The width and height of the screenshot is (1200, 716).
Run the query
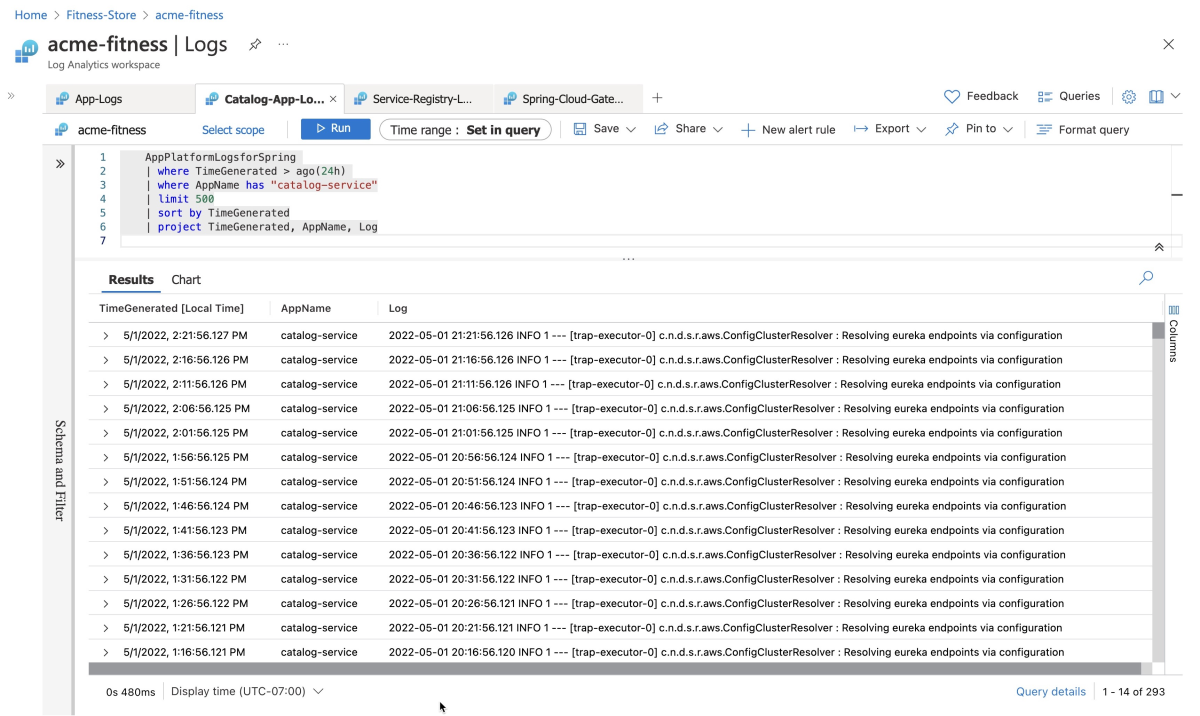click(335, 129)
